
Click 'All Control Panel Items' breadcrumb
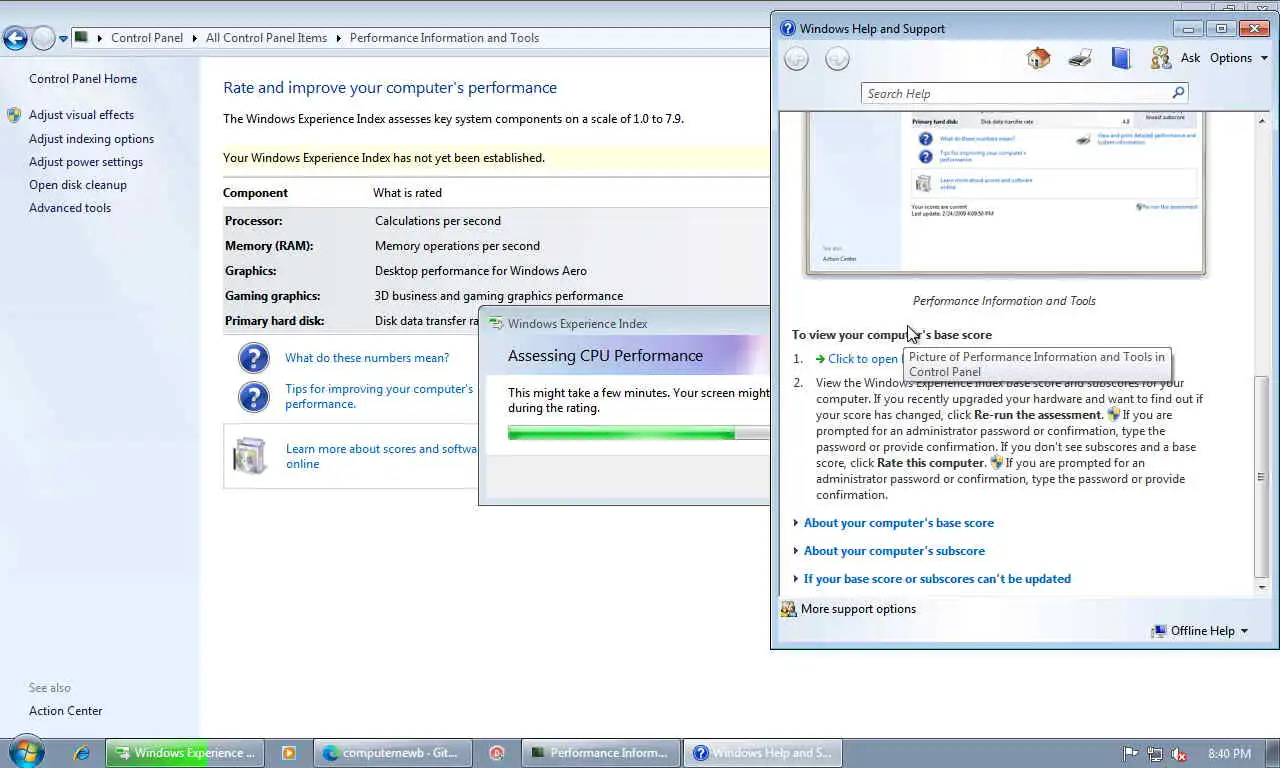pos(266,38)
